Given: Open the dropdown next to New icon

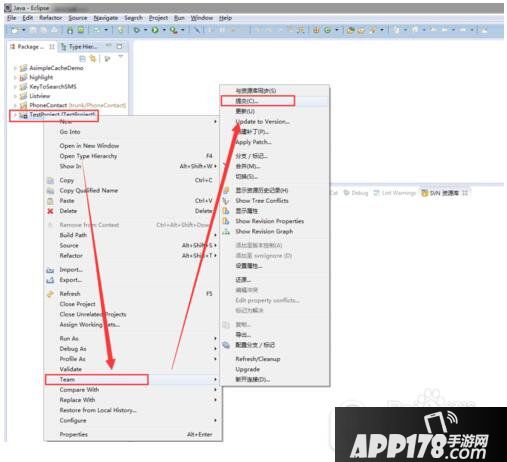Looking at the screenshot, I should 24,30.
